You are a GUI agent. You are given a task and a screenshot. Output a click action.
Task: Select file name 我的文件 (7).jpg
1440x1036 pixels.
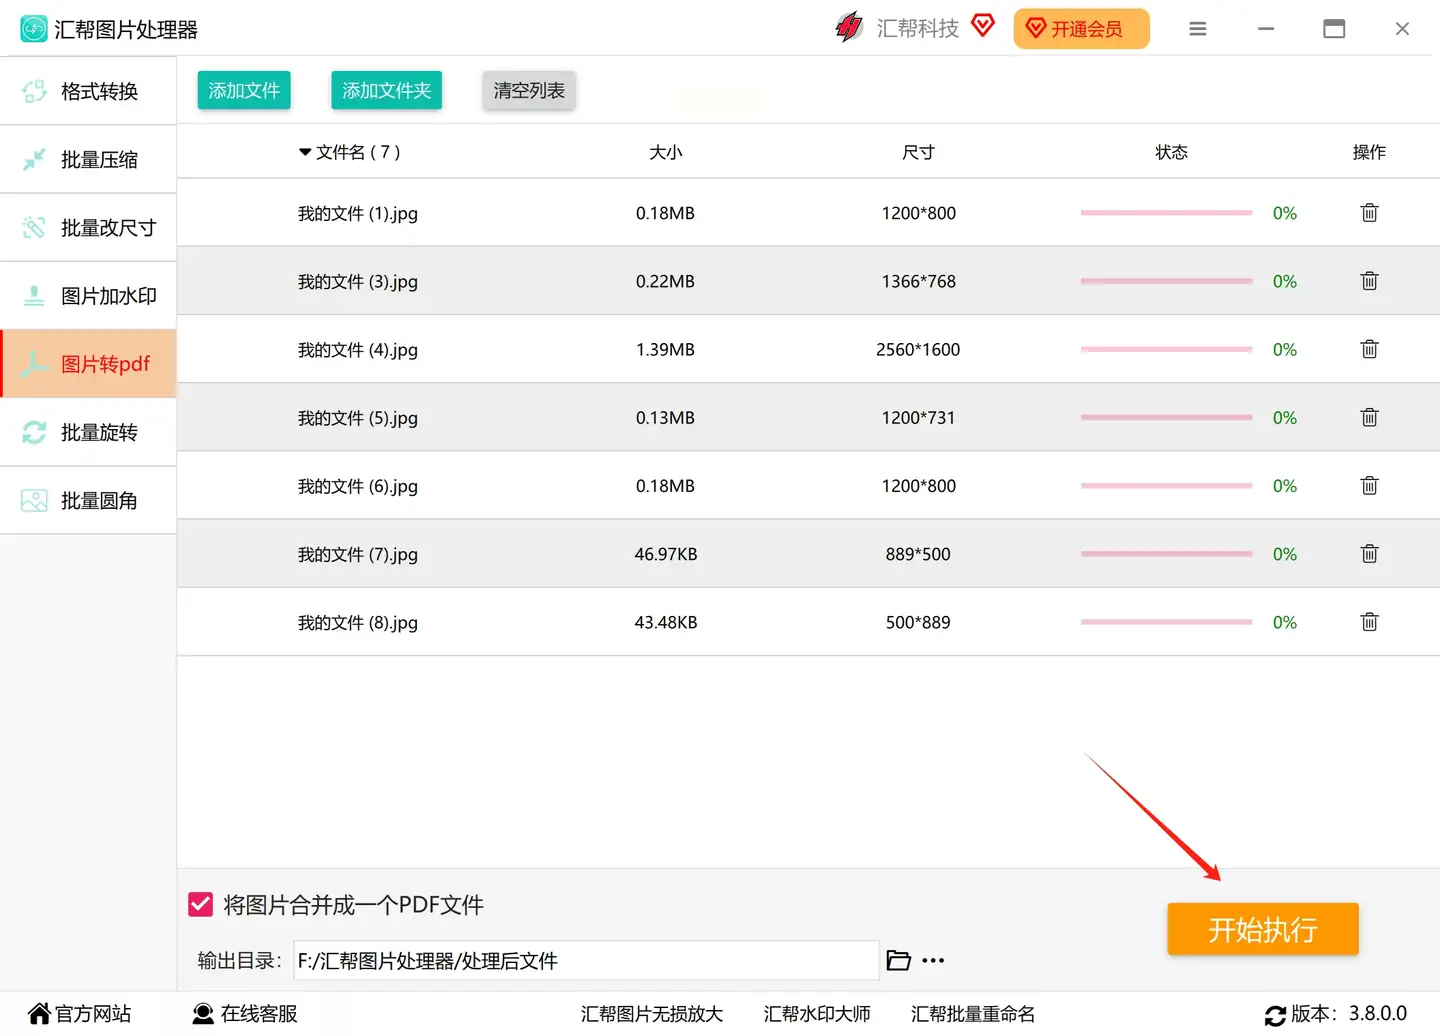tap(358, 554)
